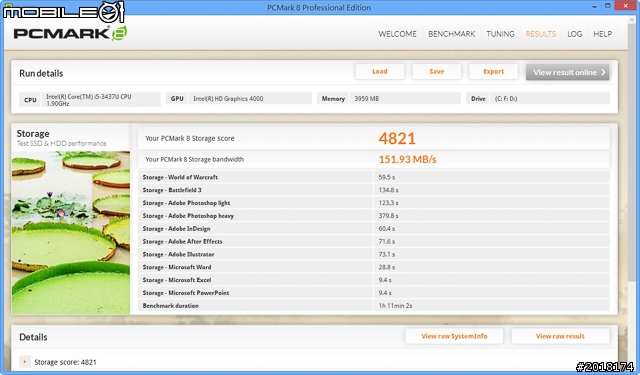
Task: Open the WELCOME tab
Action: point(397,34)
